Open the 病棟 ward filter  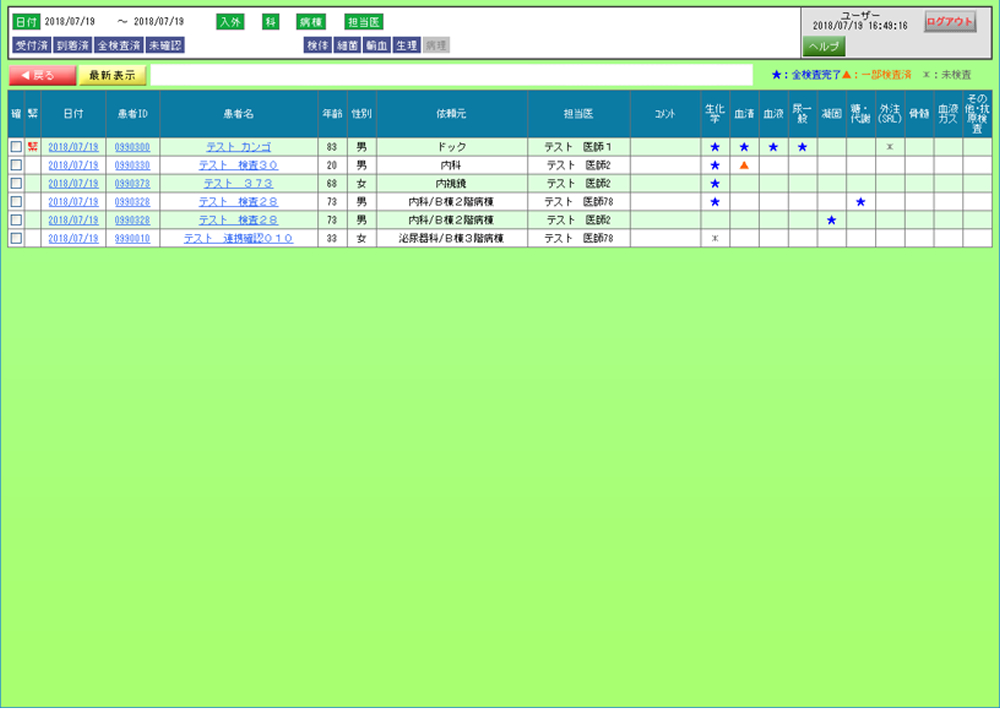click(311, 22)
